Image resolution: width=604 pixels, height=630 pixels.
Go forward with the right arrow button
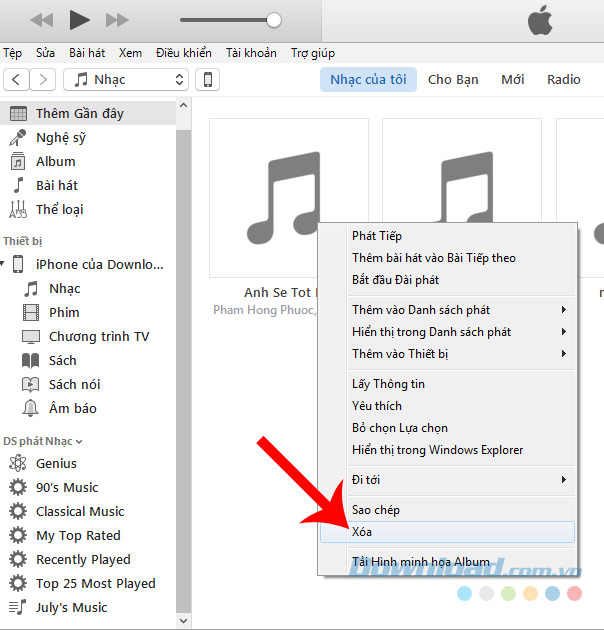pyautogui.click(x=43, y=80)
